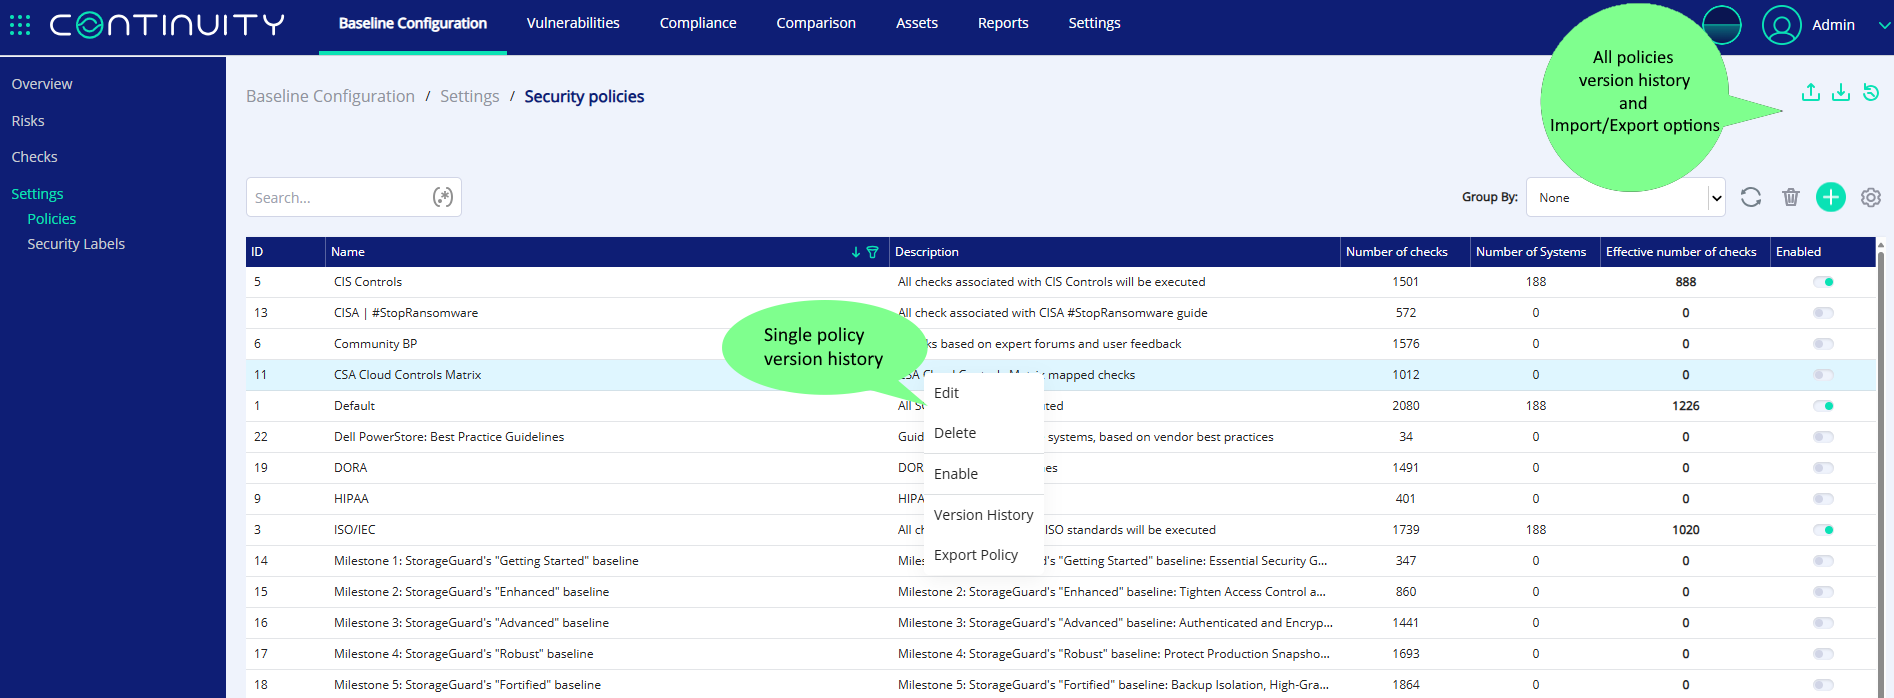The image size is (1894, 698).
Task: Select the HIPAA policy name
Action: (351, 499)
